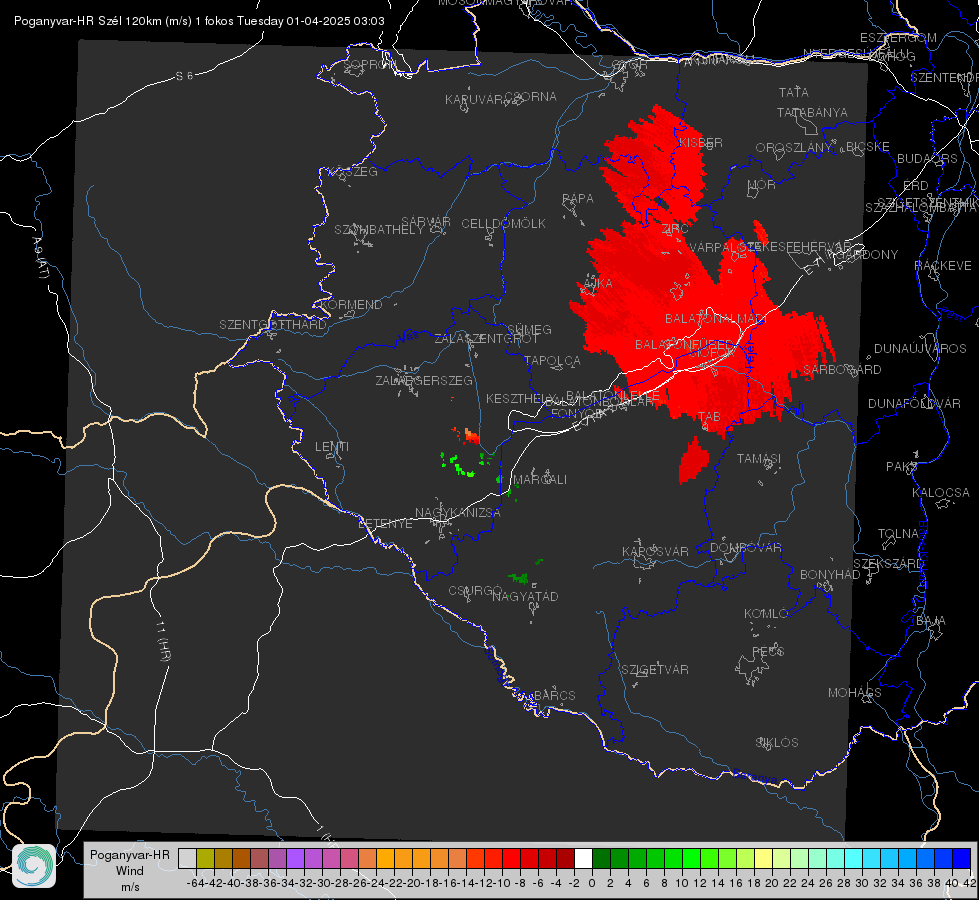Click the Poganyvar-HR Wind m/s legend label

pyautogui.click(x=130, y=870)
